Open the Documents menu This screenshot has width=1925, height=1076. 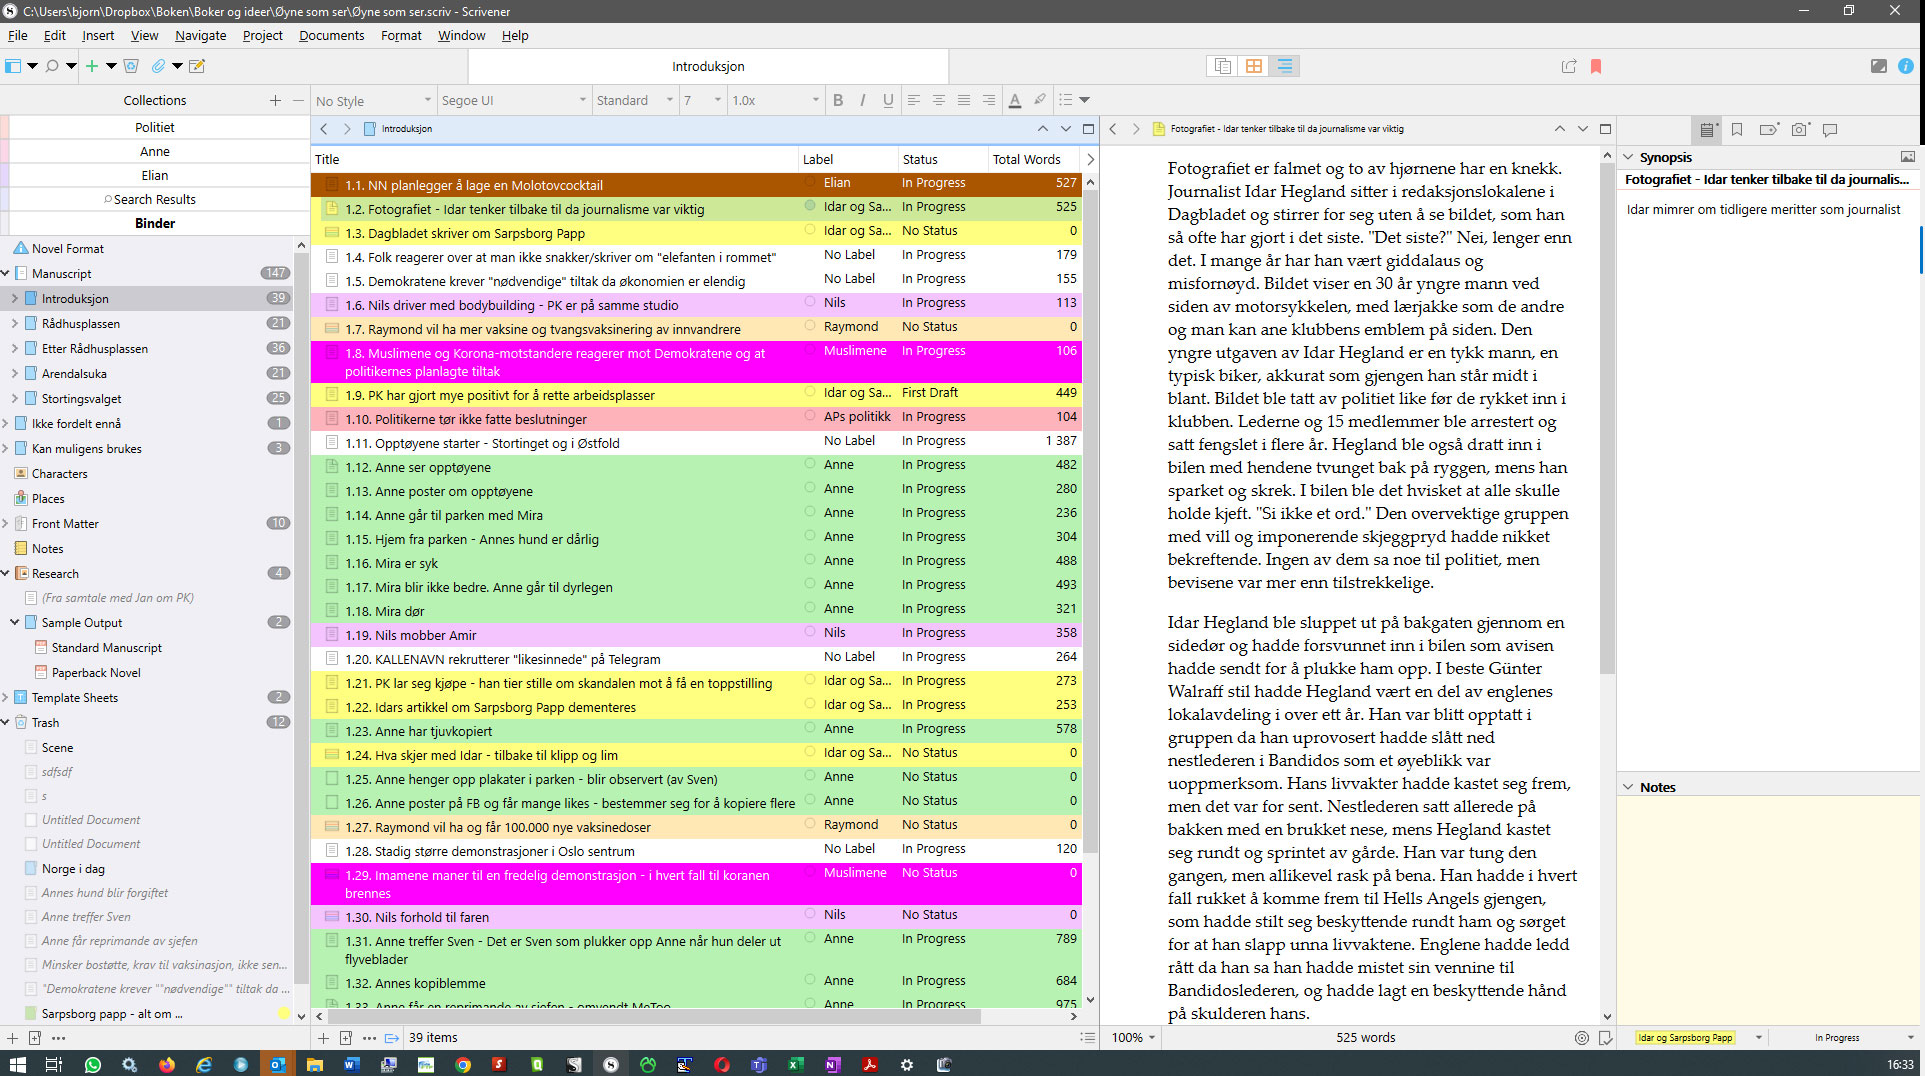[331, 35]
